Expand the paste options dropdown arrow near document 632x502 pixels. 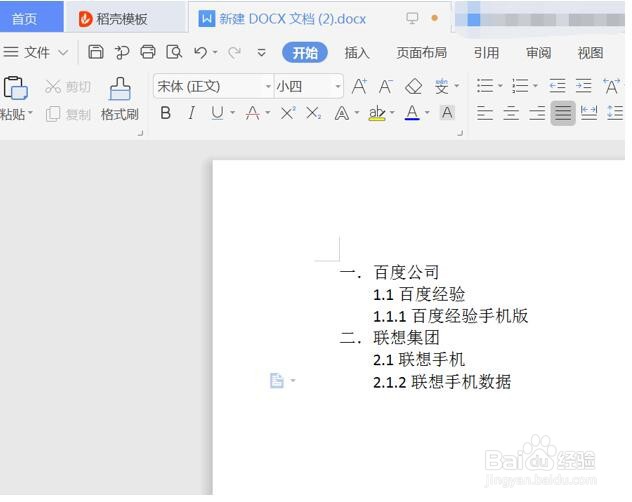click(293, 380)
